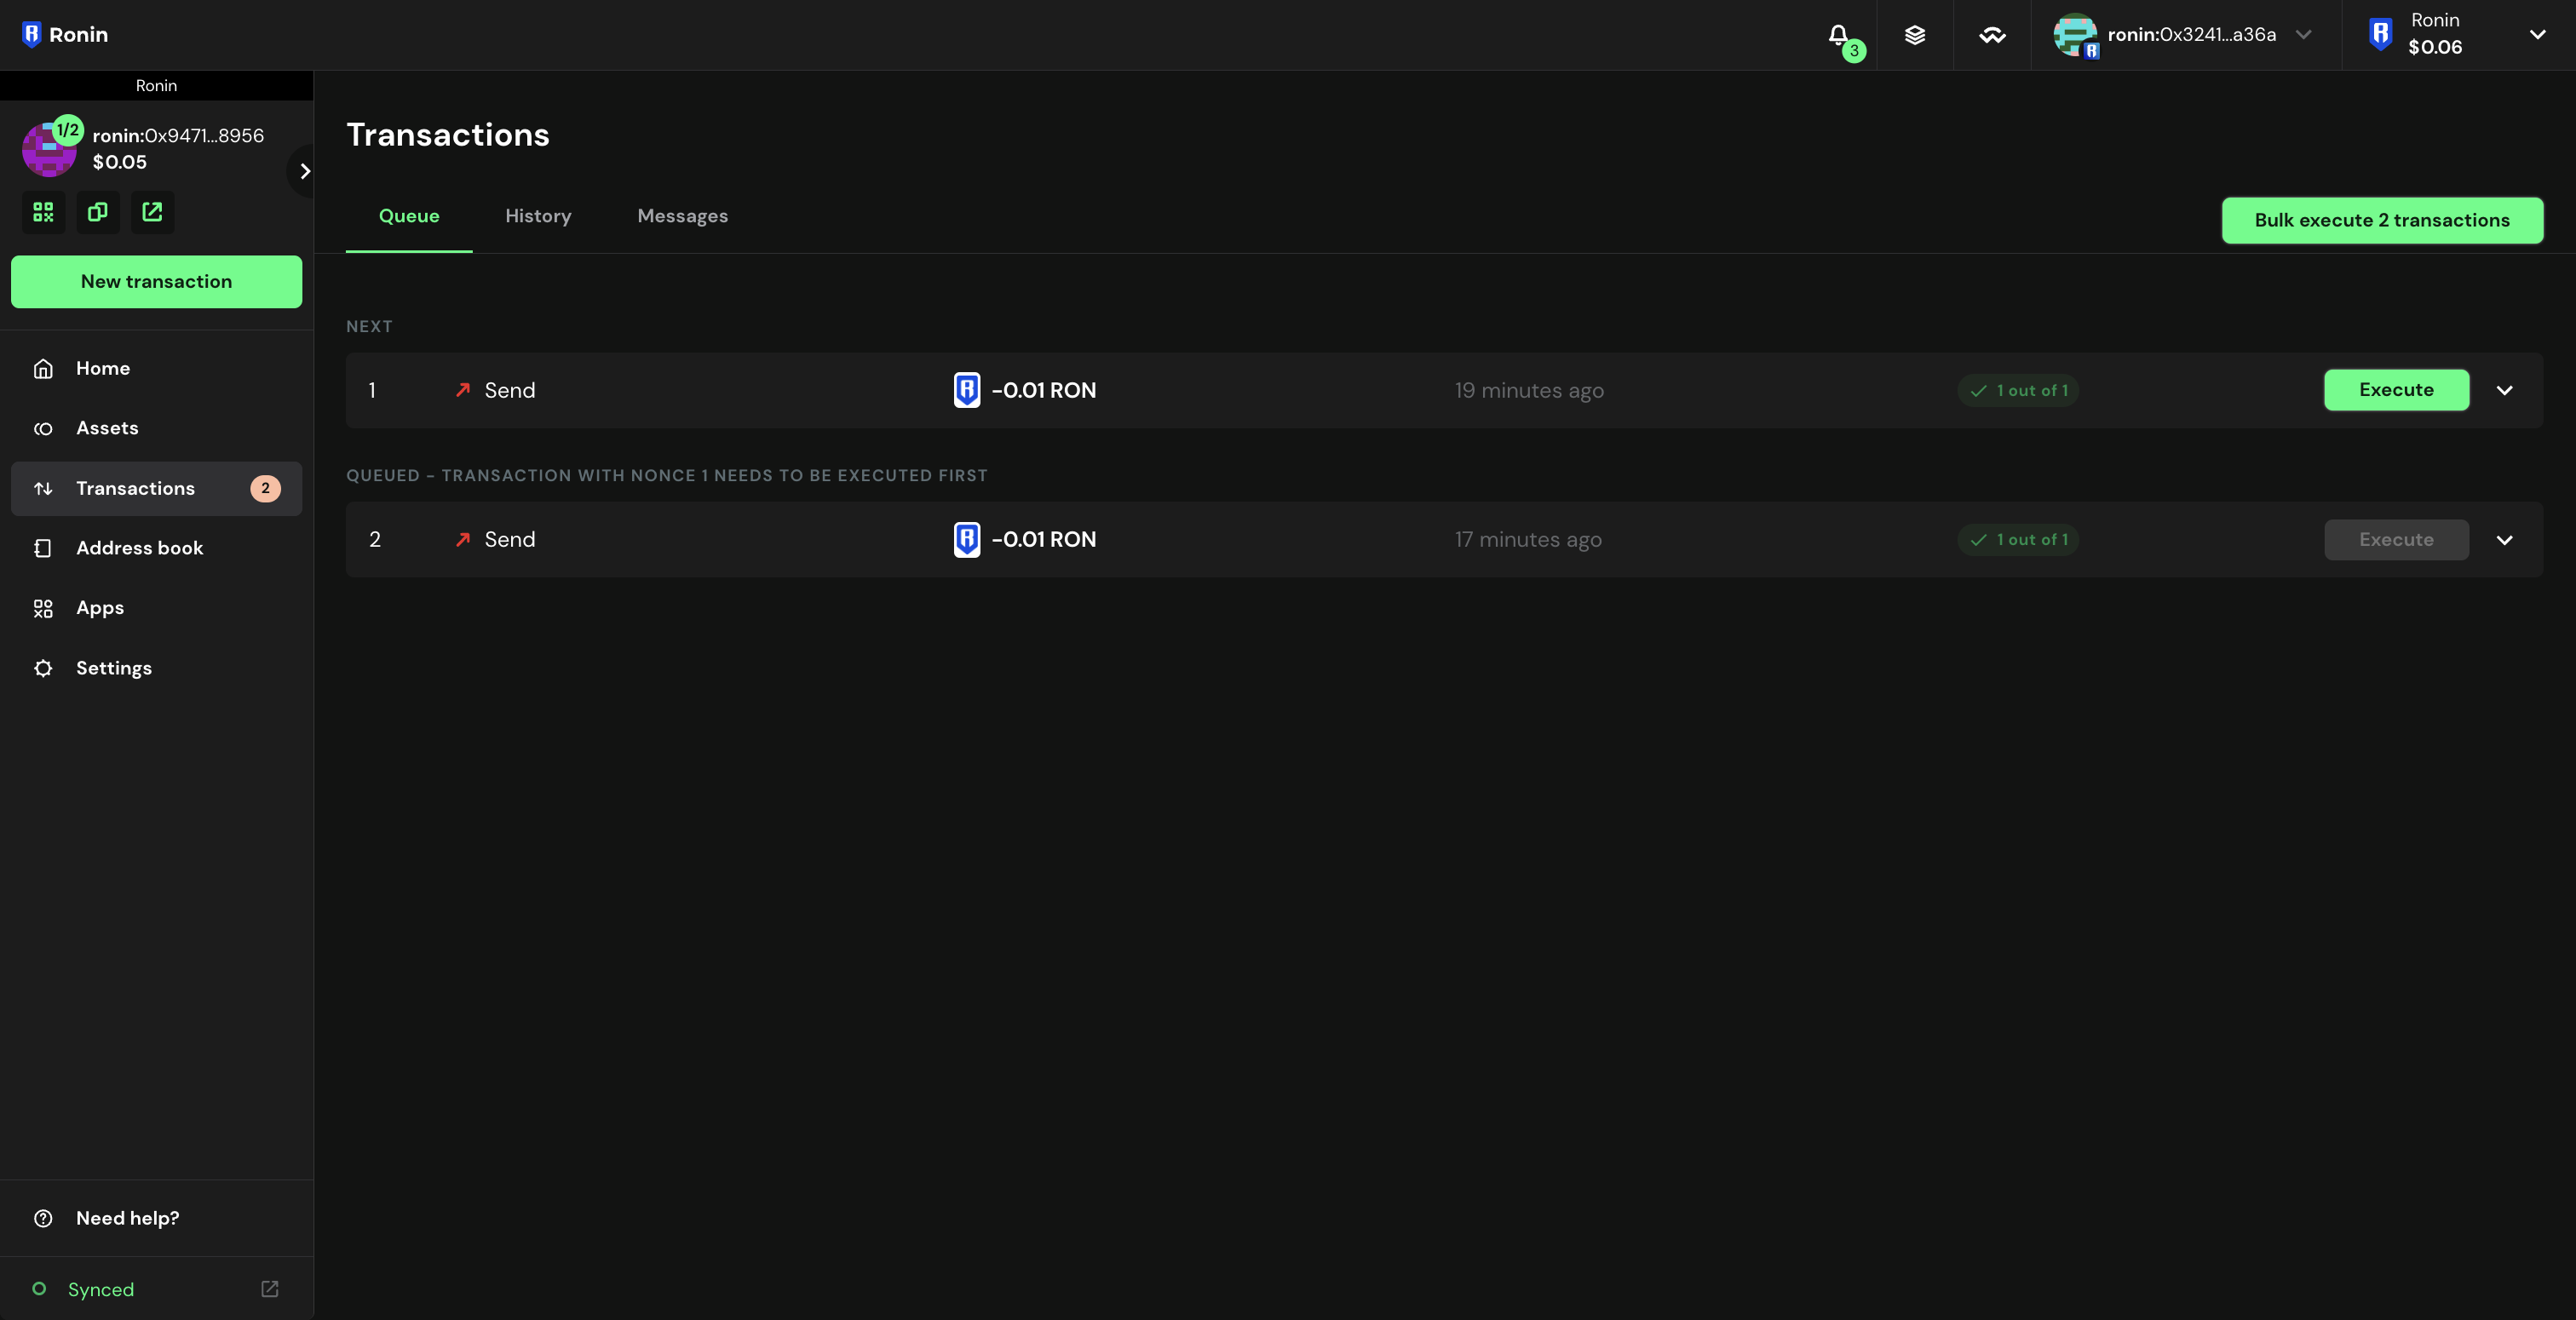Click the -0.01 RON amount in row 2
The image size is (2576, 1320).
tap(1043, 540)
